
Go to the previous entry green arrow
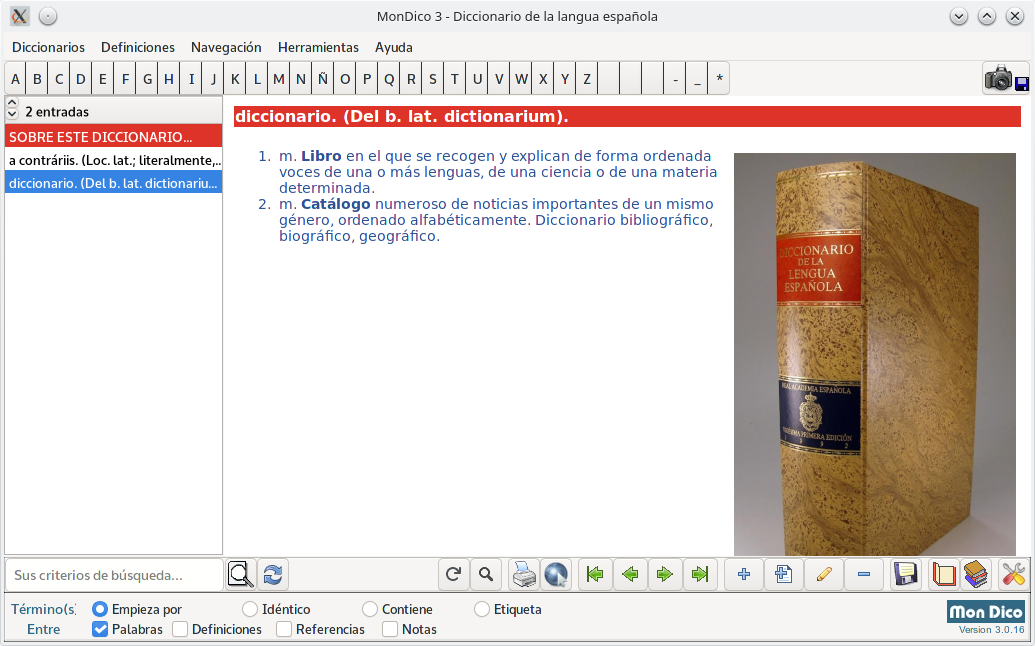[x=630, y=574]
